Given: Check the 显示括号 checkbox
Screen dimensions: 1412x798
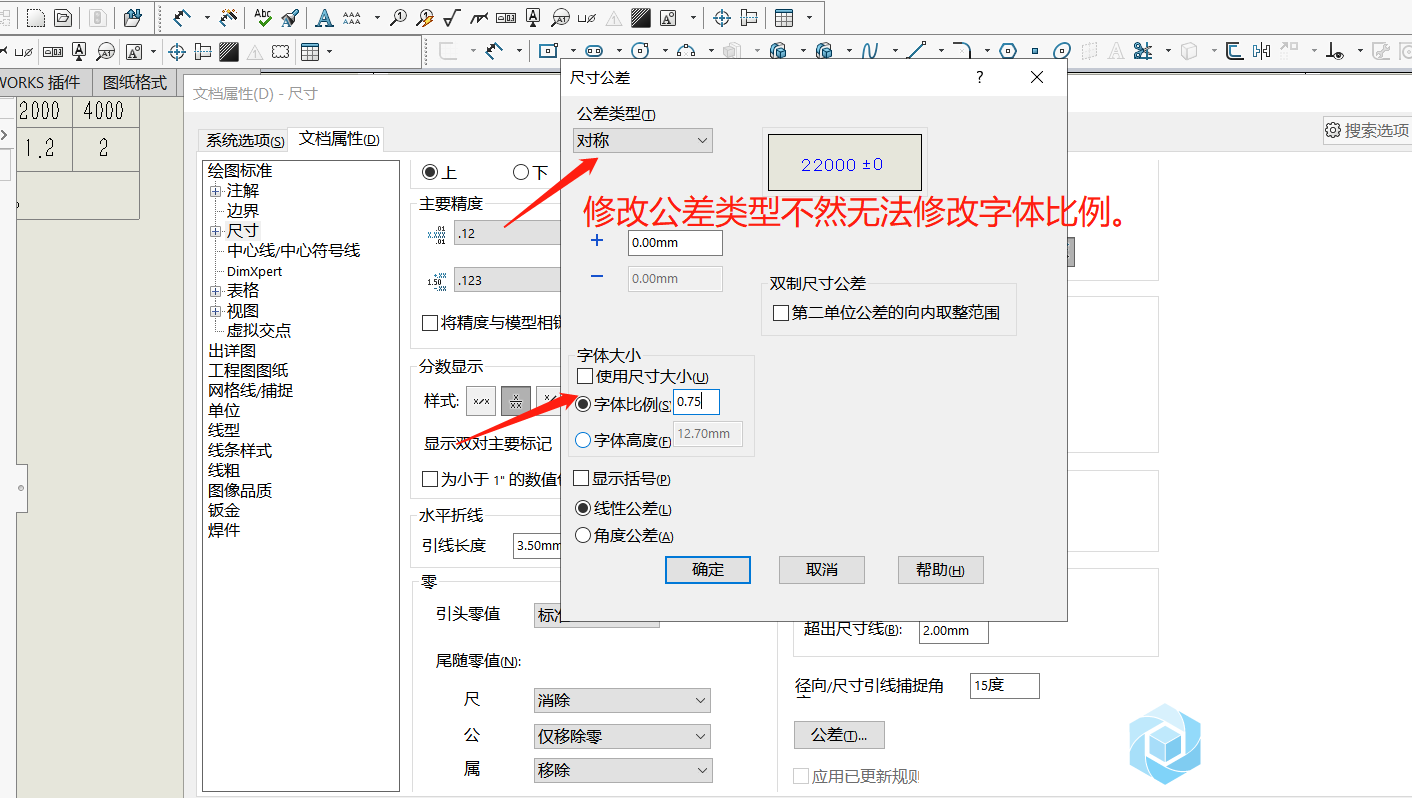Looking at the screenshot, I should (x=581, y=479).
